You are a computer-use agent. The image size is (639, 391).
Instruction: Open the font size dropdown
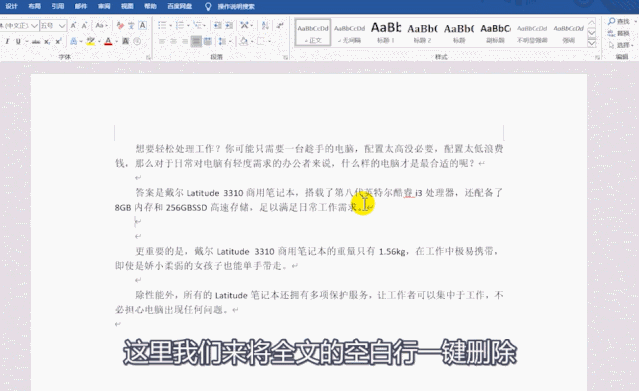62,26
